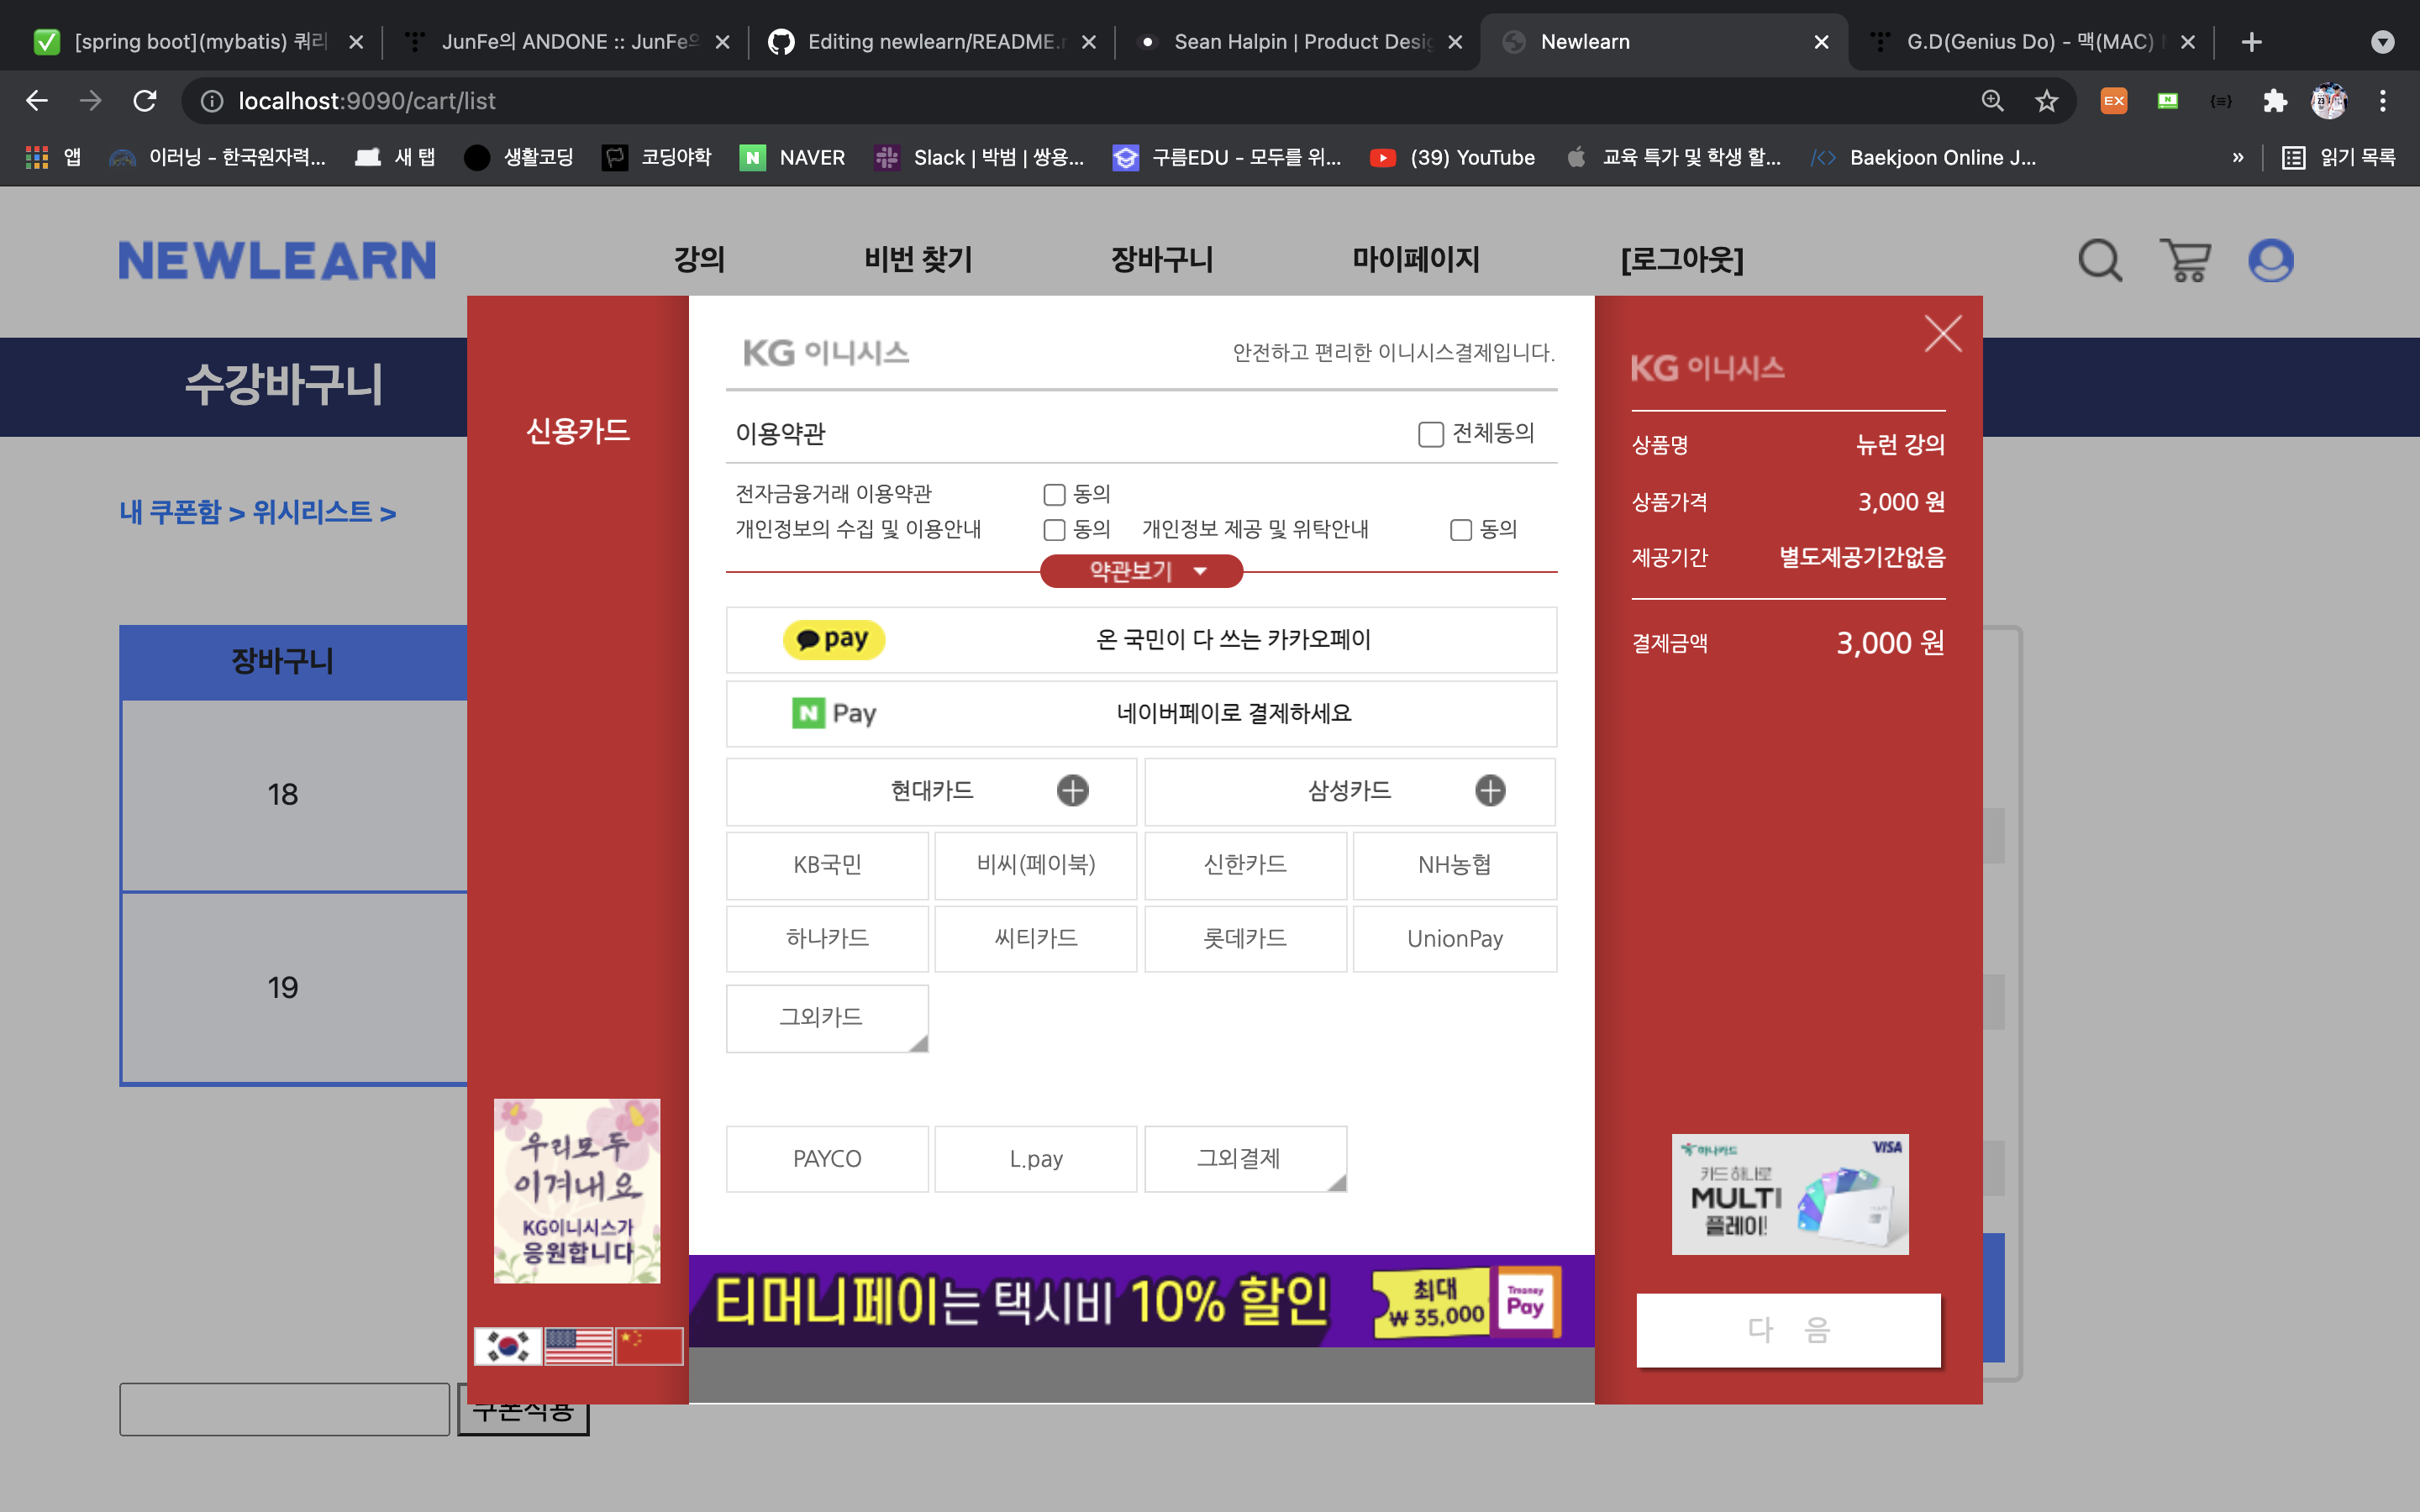
Task: Open the 그외결제 other payments dropdown
Action: click(1245, 1159)
